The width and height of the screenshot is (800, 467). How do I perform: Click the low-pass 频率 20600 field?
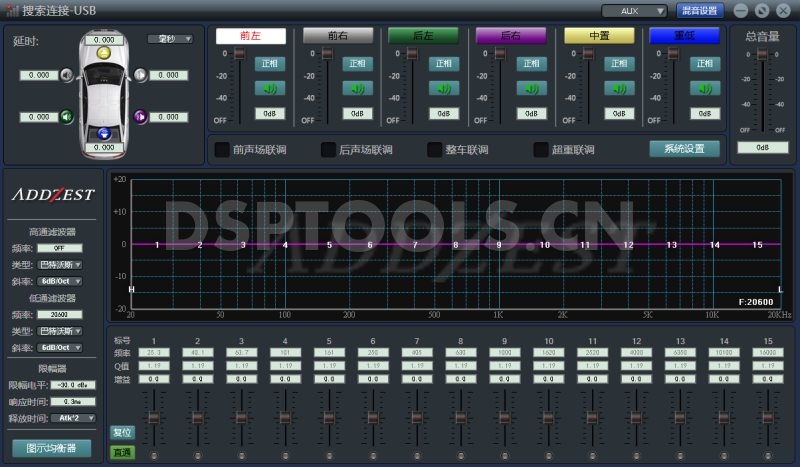60,314
